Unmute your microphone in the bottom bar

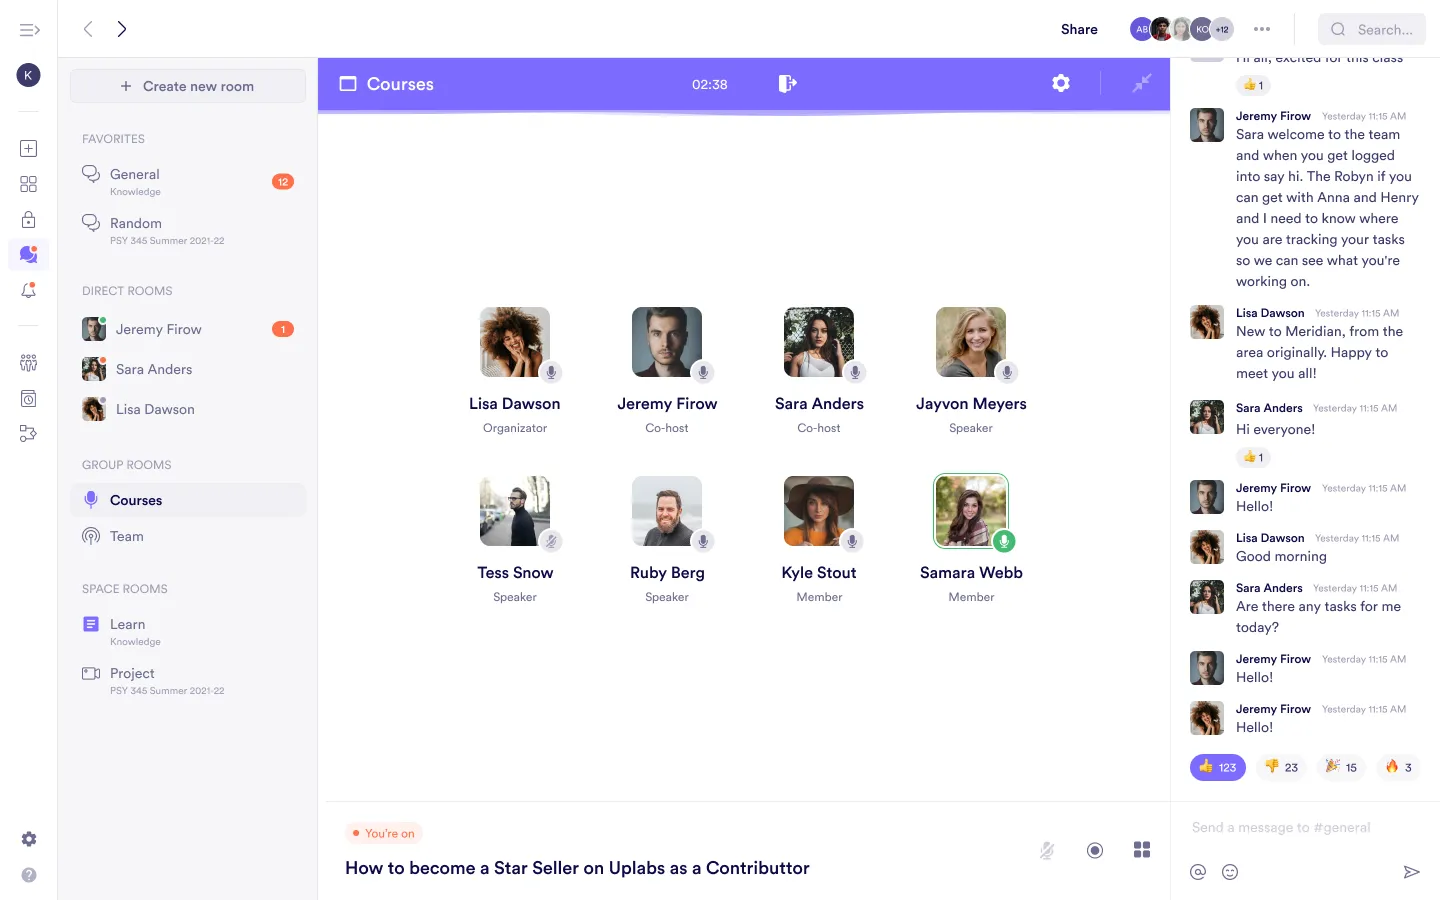pyautogui.click(x=1046, y=849)
